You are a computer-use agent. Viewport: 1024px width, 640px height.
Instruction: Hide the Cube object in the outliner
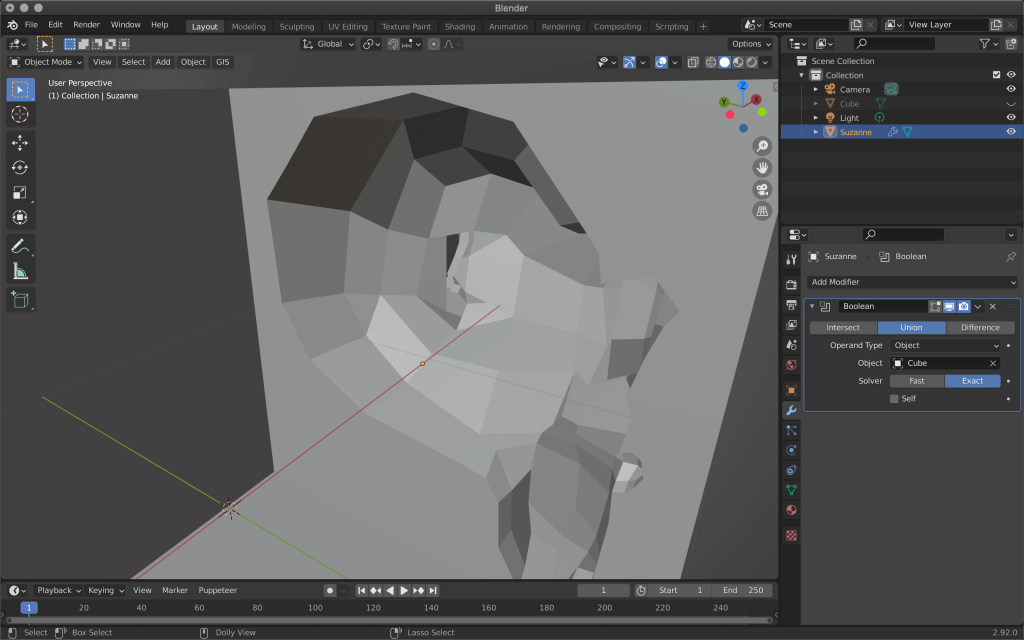(1012, 103)
